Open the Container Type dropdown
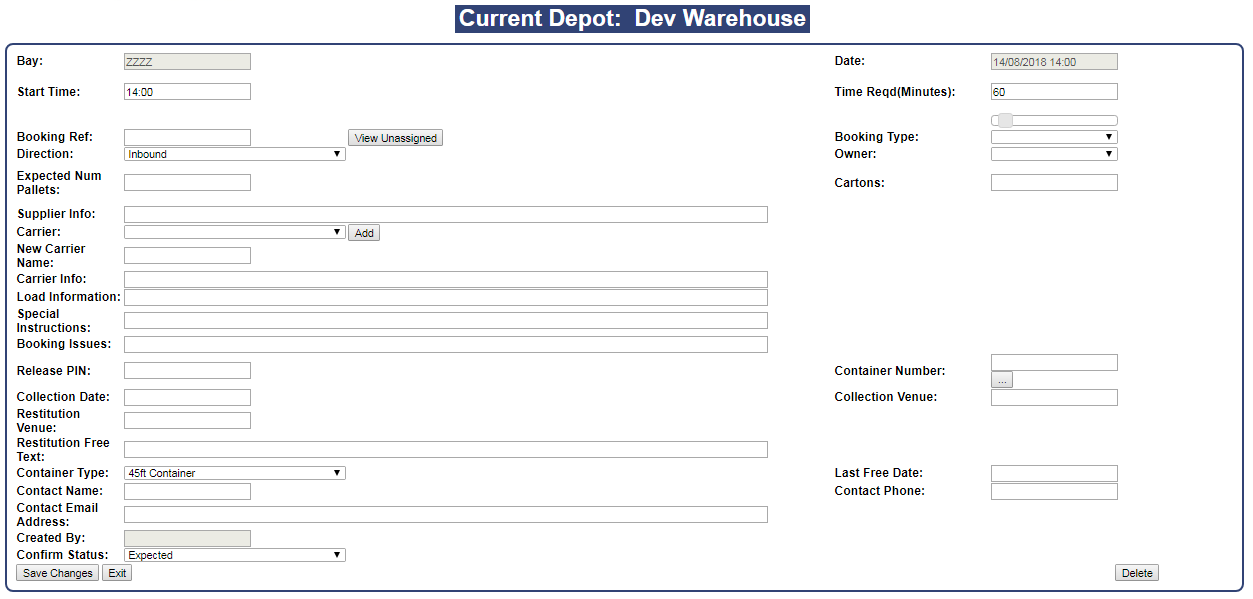 (235, 473)
